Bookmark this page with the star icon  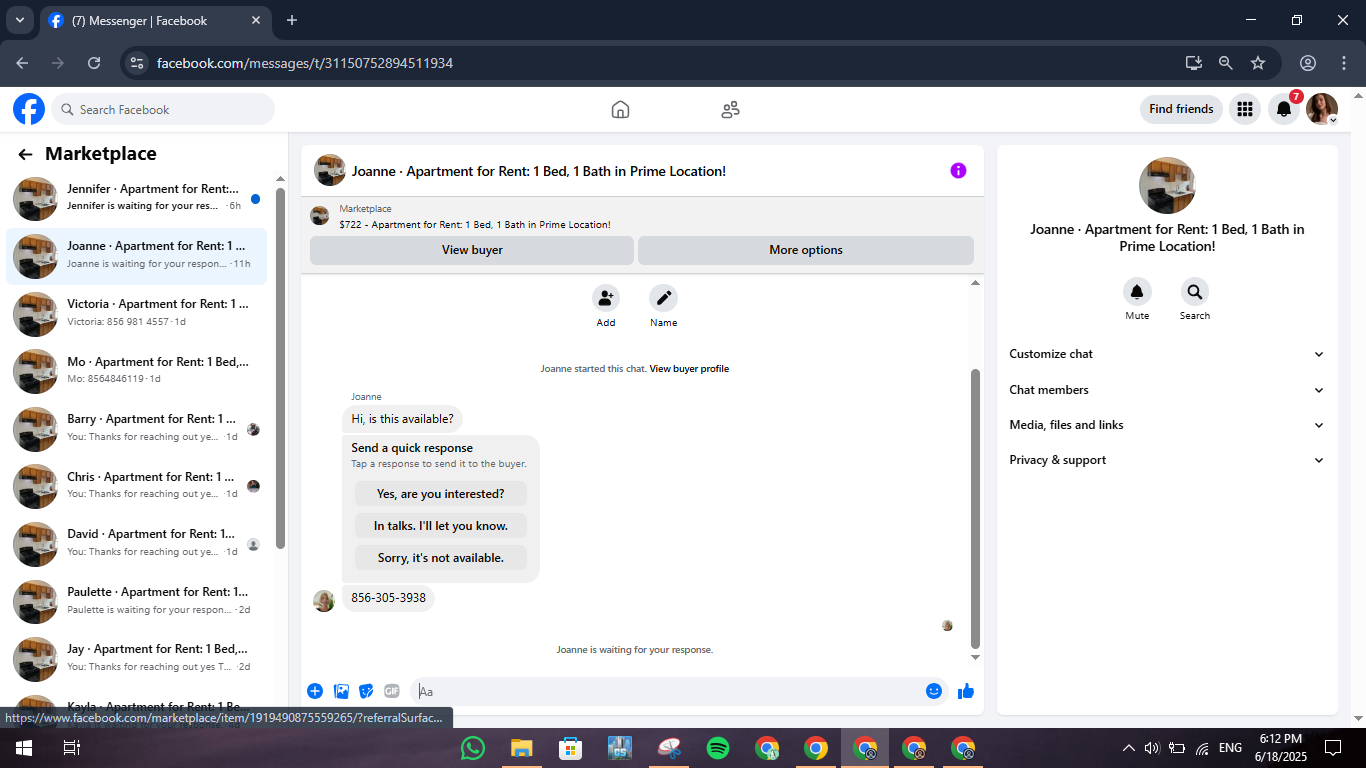[1258, 63]
